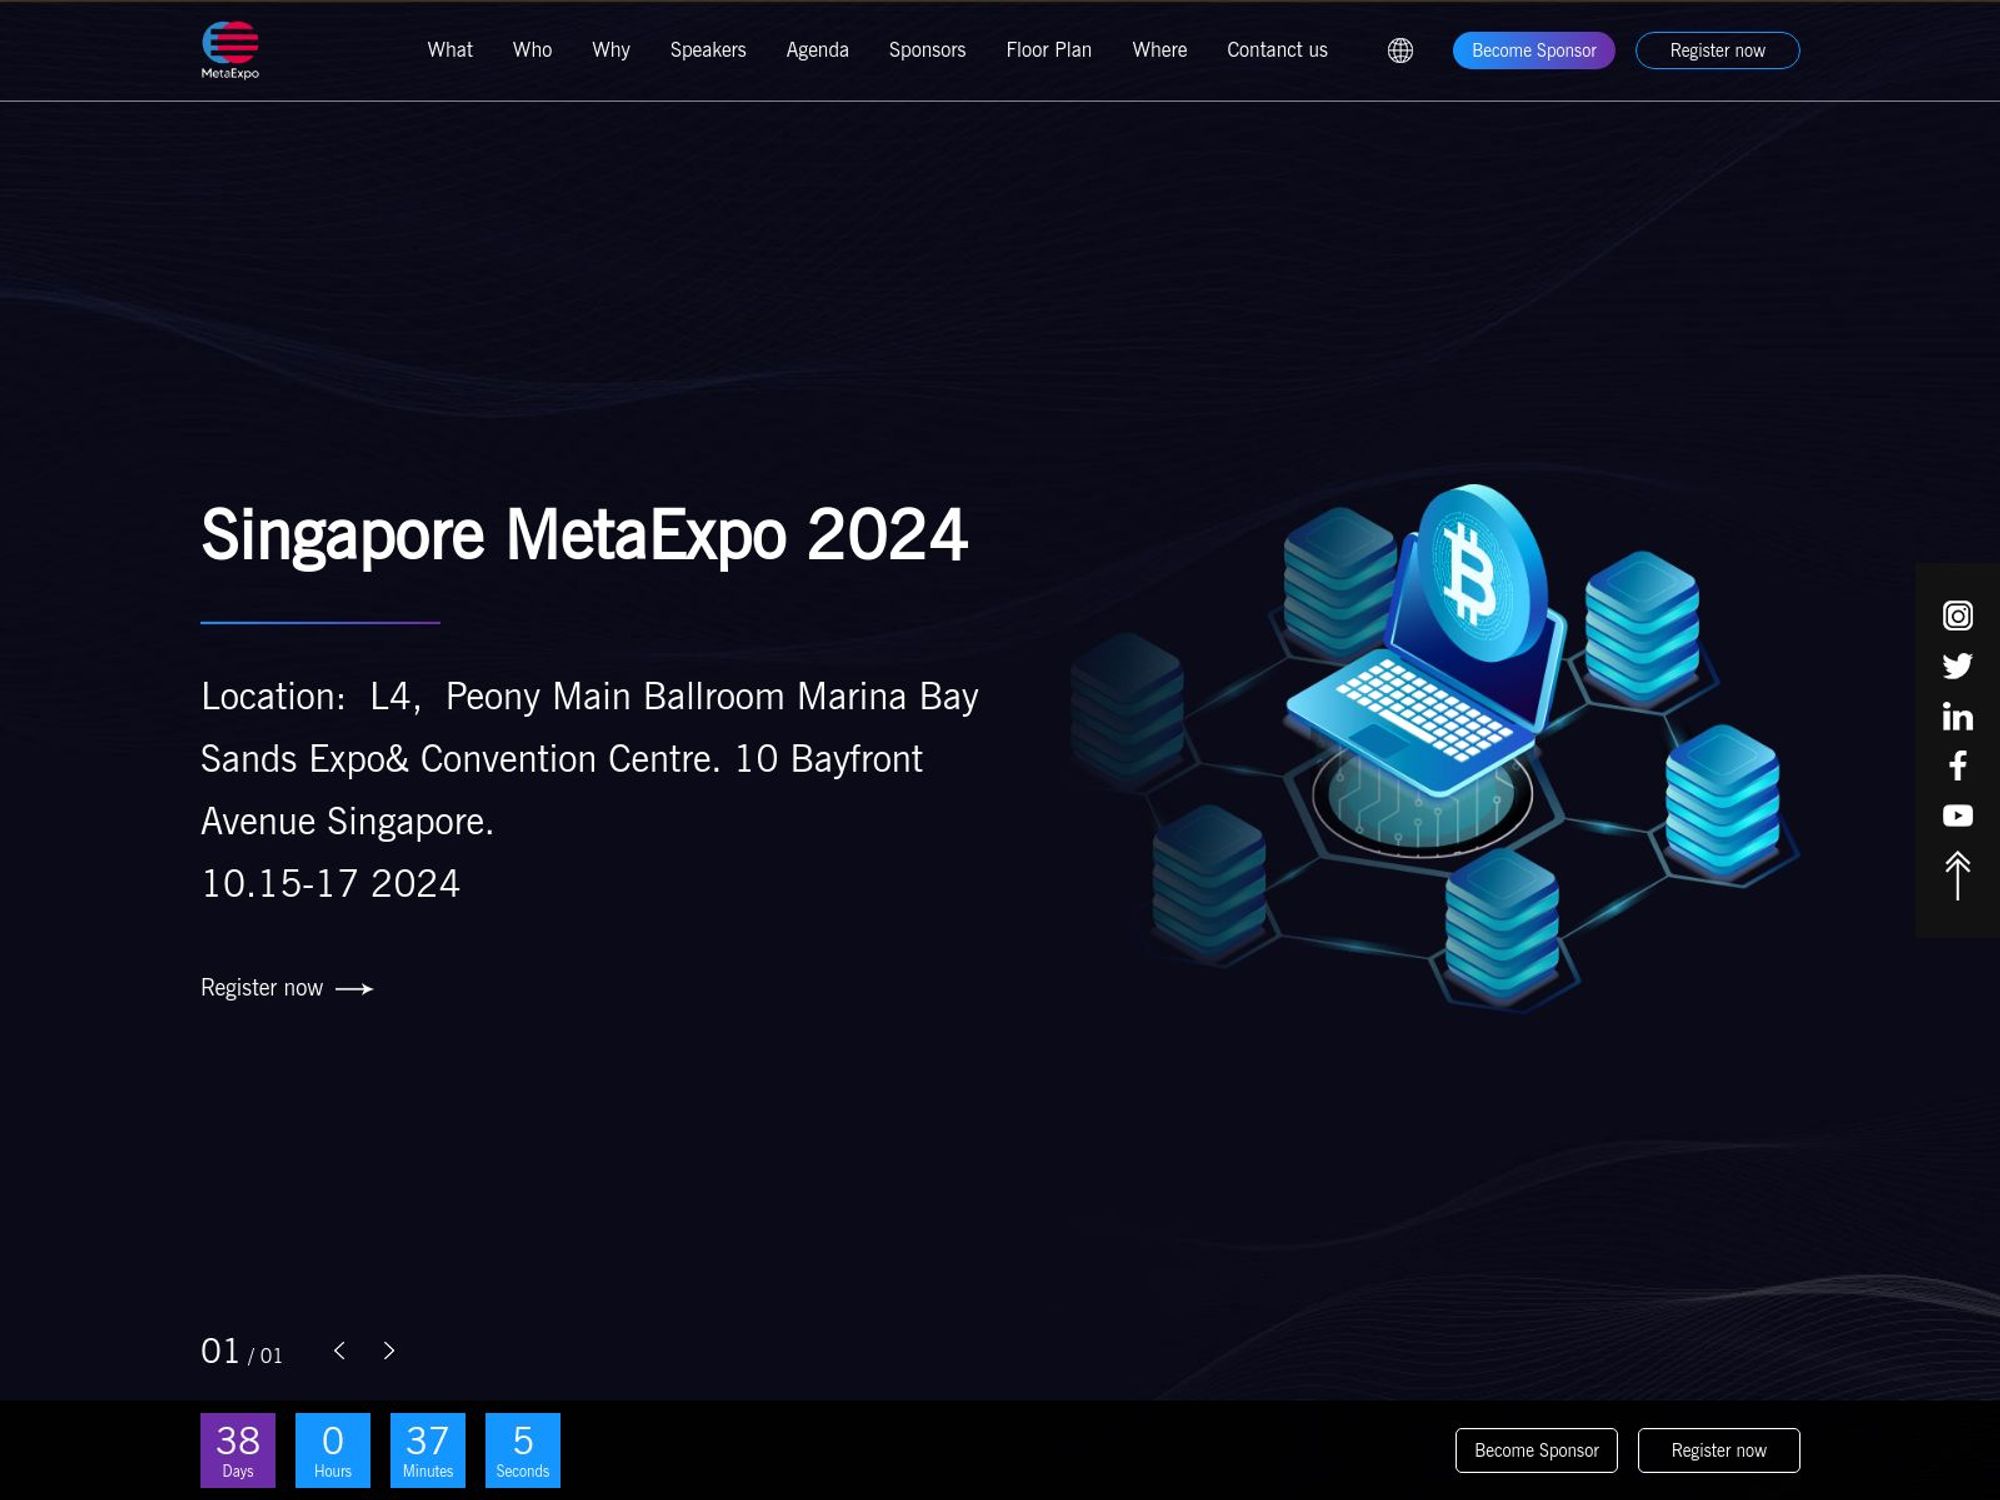
Task: Go to next slide arrow
Action: pos(389,1351)
